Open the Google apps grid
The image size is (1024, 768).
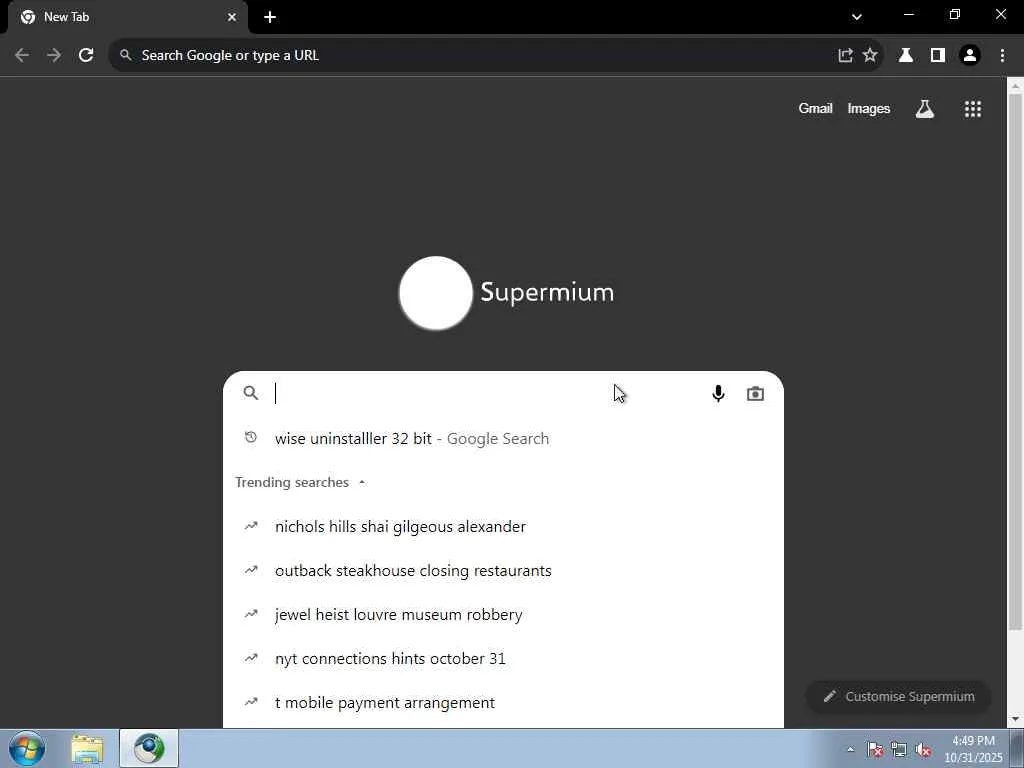[973, 109]
